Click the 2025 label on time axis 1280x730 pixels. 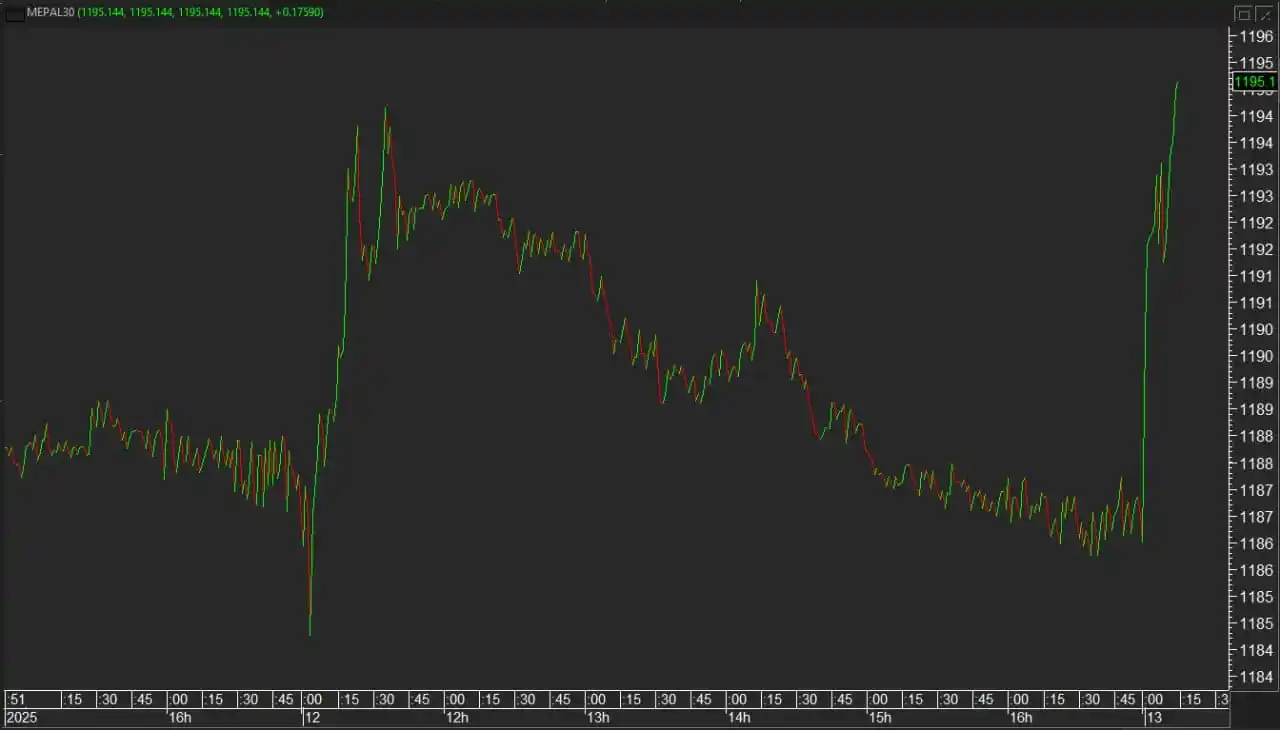pyautogui.click(x=21, y=718)
